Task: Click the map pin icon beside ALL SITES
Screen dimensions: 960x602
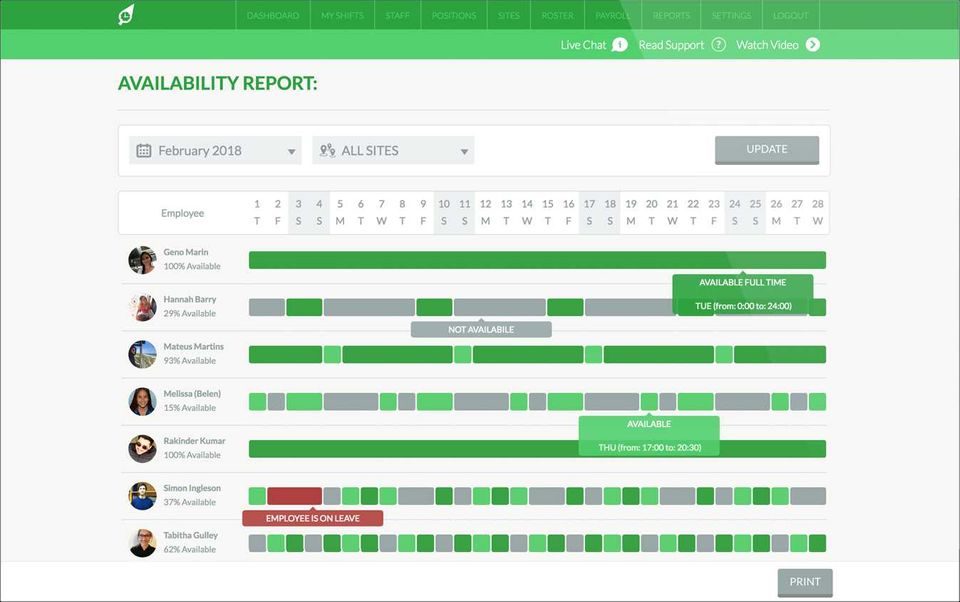Action: click(328, 151)
